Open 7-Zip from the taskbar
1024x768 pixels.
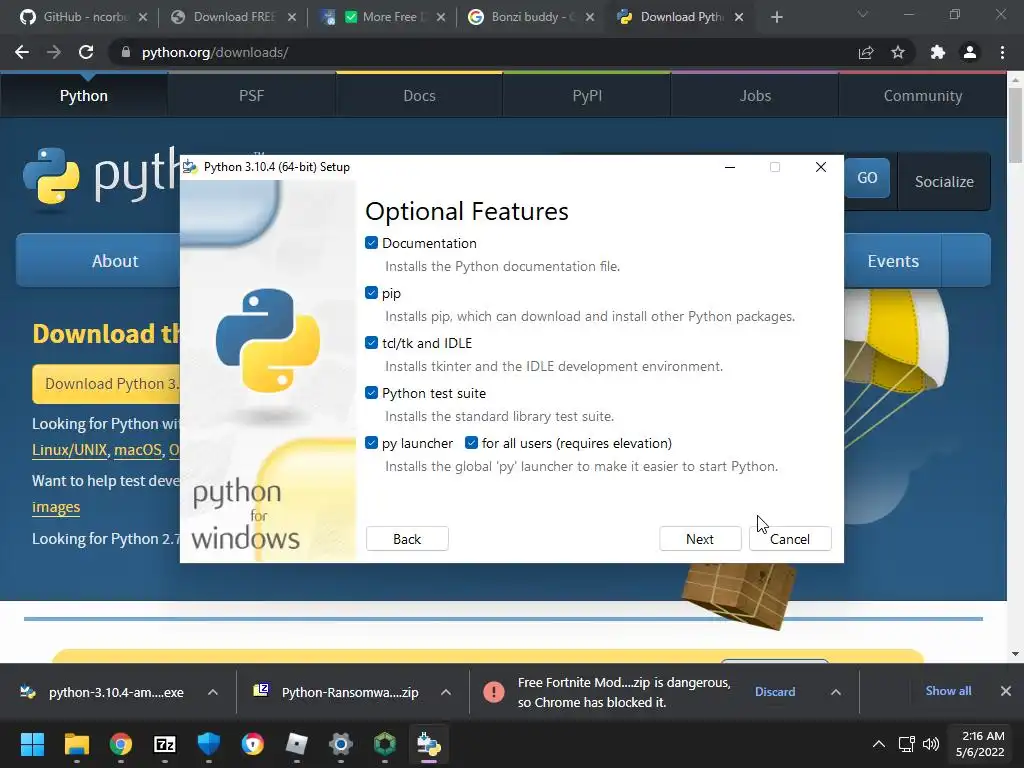point(165,744)
